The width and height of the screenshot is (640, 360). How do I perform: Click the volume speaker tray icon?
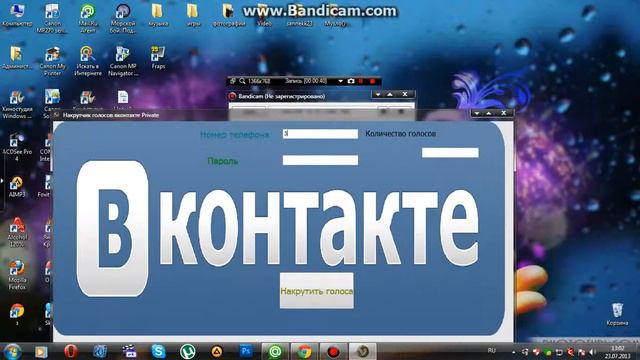592,352
